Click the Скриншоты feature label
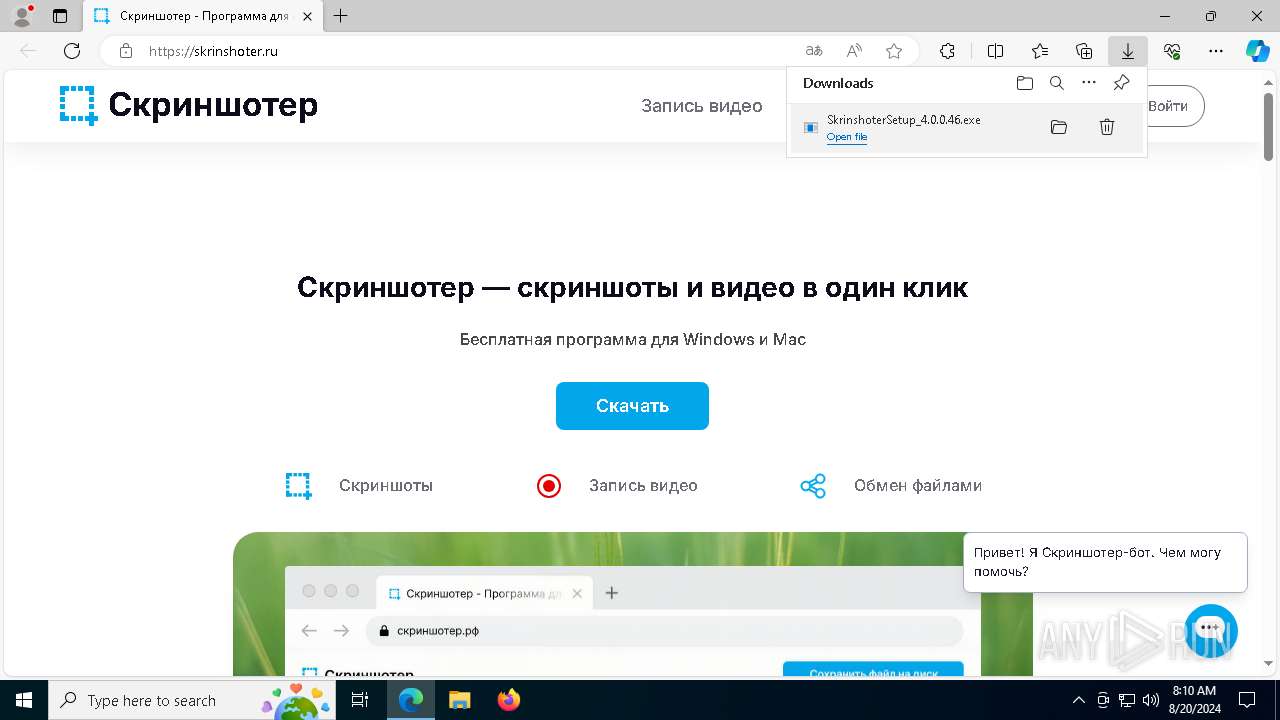This screenshot has height=720, width=1280. click(386, 486)
